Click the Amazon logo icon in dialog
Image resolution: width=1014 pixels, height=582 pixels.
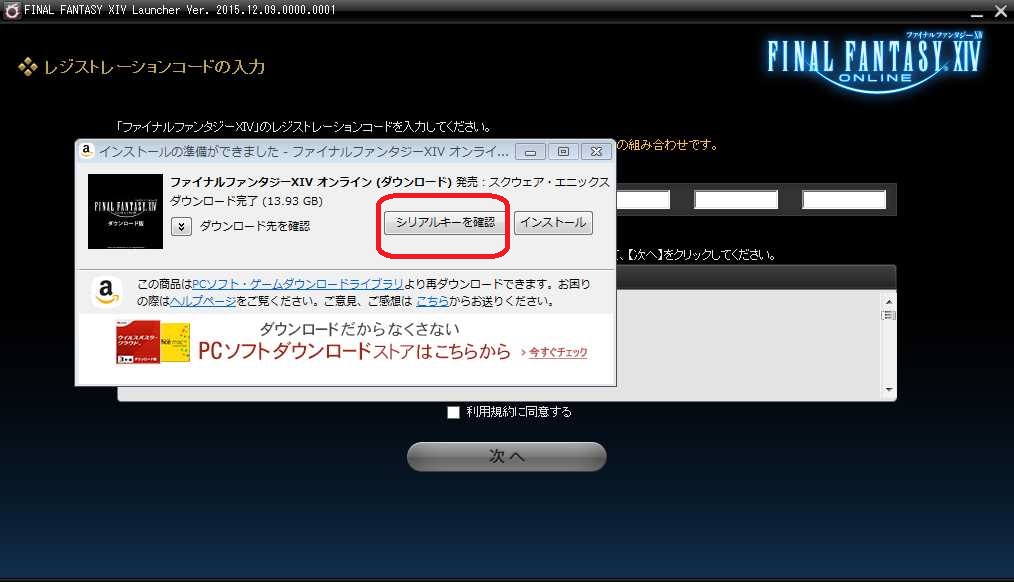(x=107, y=292)
